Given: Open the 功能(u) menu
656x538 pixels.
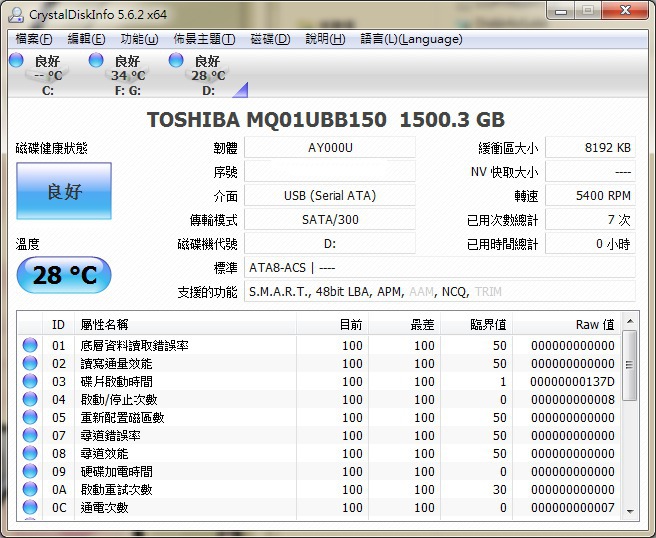Looking at the screenshot, I should point(139,39).
